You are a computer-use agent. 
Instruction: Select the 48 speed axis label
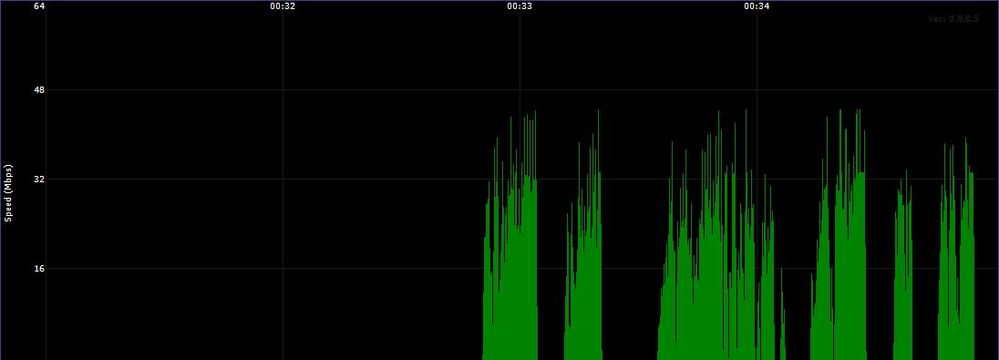[x=40, y=90]
